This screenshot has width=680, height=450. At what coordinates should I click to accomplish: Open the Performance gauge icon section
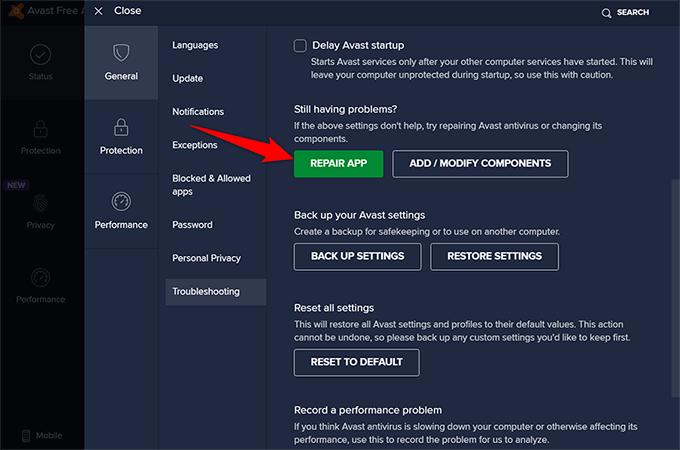pos(121,202)
